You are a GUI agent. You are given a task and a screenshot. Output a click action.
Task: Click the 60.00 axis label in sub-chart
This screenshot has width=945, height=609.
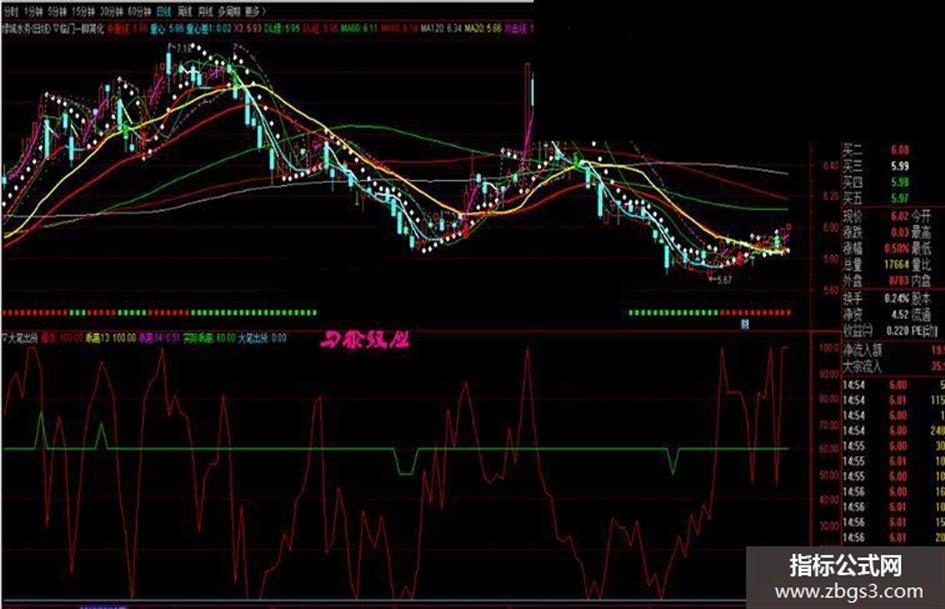829,449
